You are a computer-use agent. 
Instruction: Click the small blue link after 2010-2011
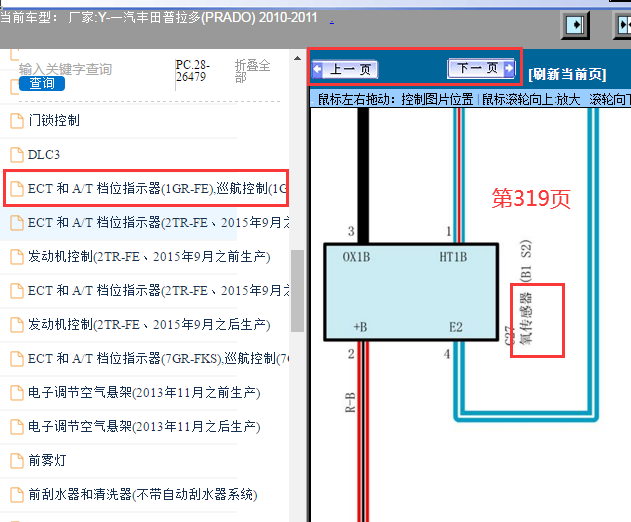tap(332, 21)
